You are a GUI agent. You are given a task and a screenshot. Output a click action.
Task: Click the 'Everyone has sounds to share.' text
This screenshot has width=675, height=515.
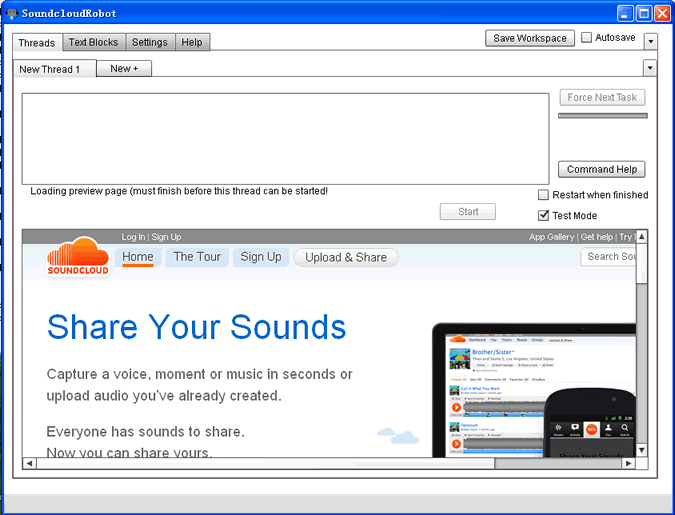coord(146,431)
